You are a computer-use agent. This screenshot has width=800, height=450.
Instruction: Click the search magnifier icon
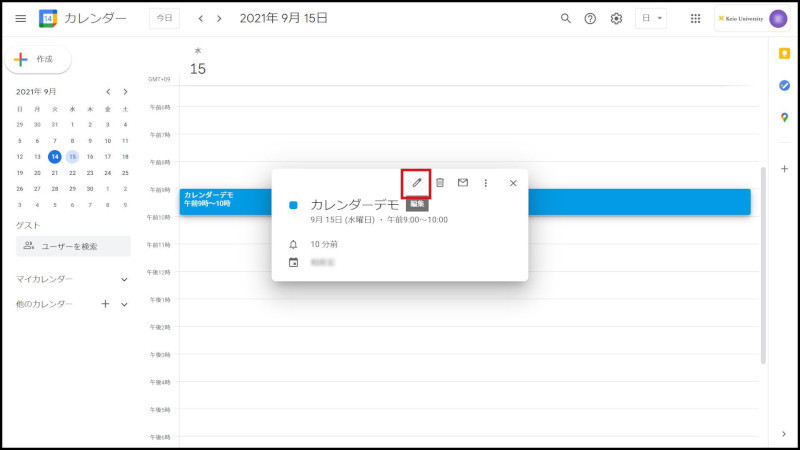tap(566, 18)
